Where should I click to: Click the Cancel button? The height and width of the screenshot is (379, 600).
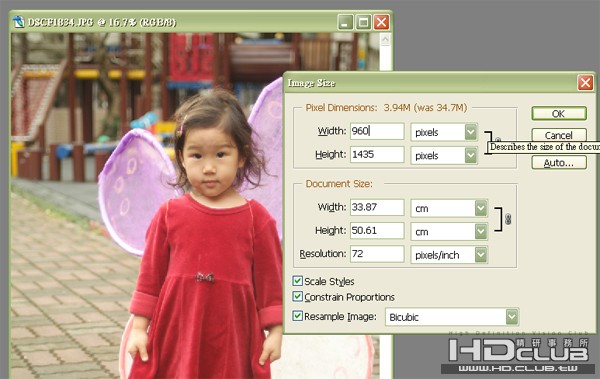[x=559, y=135]
